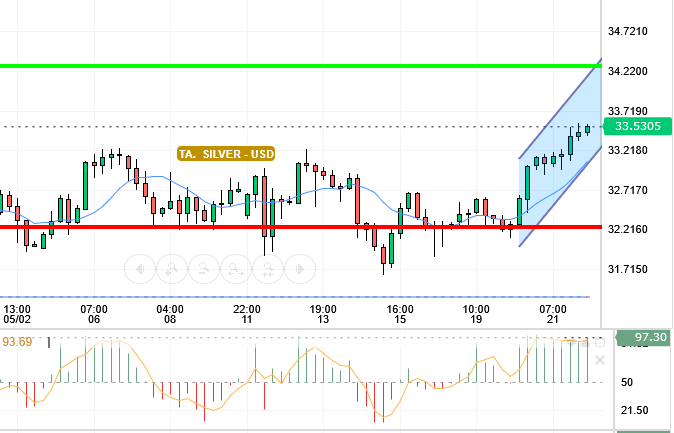Click the 32.2160 price axis label
674x433 pixels.
[627, 229]
